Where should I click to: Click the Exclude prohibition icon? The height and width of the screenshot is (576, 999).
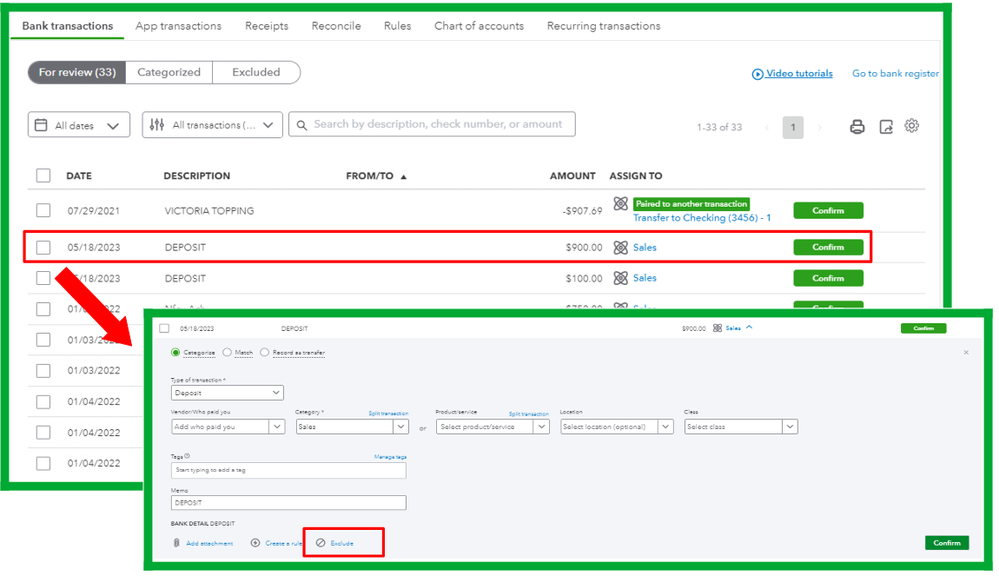(320, 543)
